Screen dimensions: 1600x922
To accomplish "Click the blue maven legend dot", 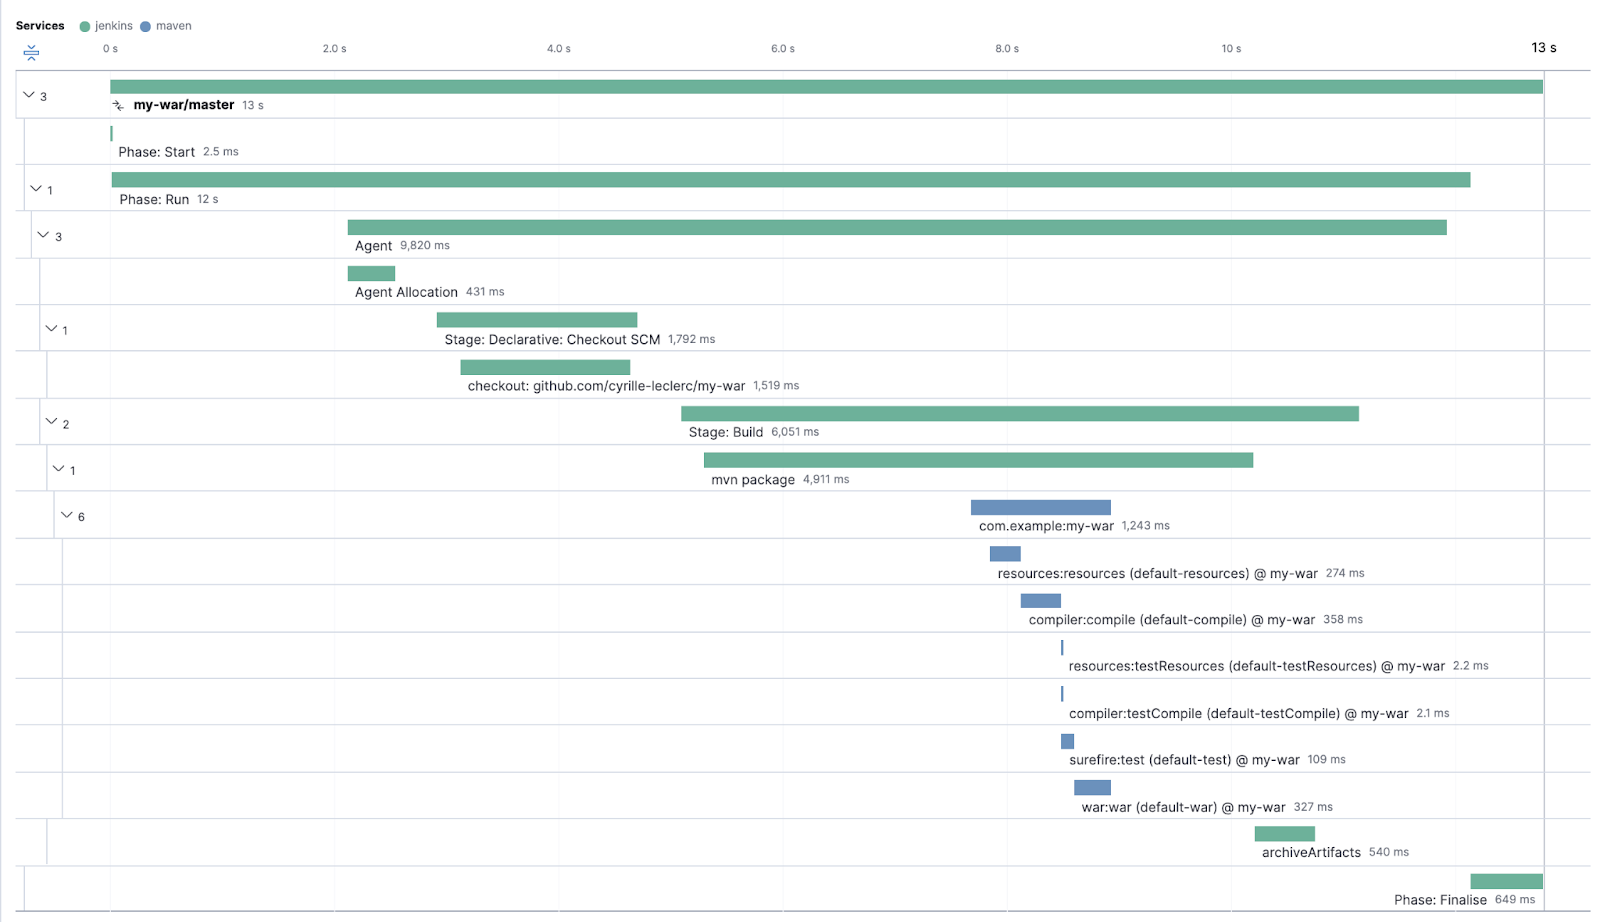I will 146,27.
